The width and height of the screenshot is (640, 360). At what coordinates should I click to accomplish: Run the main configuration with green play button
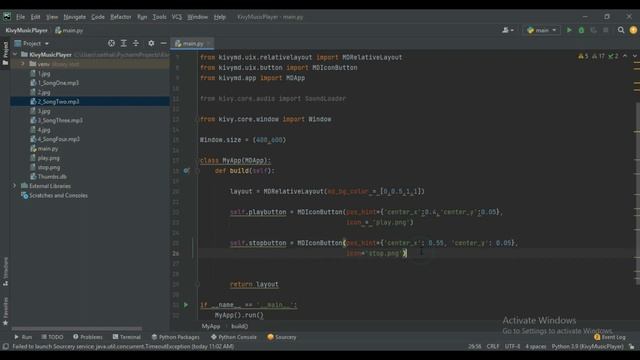click(x=569, y=30)
